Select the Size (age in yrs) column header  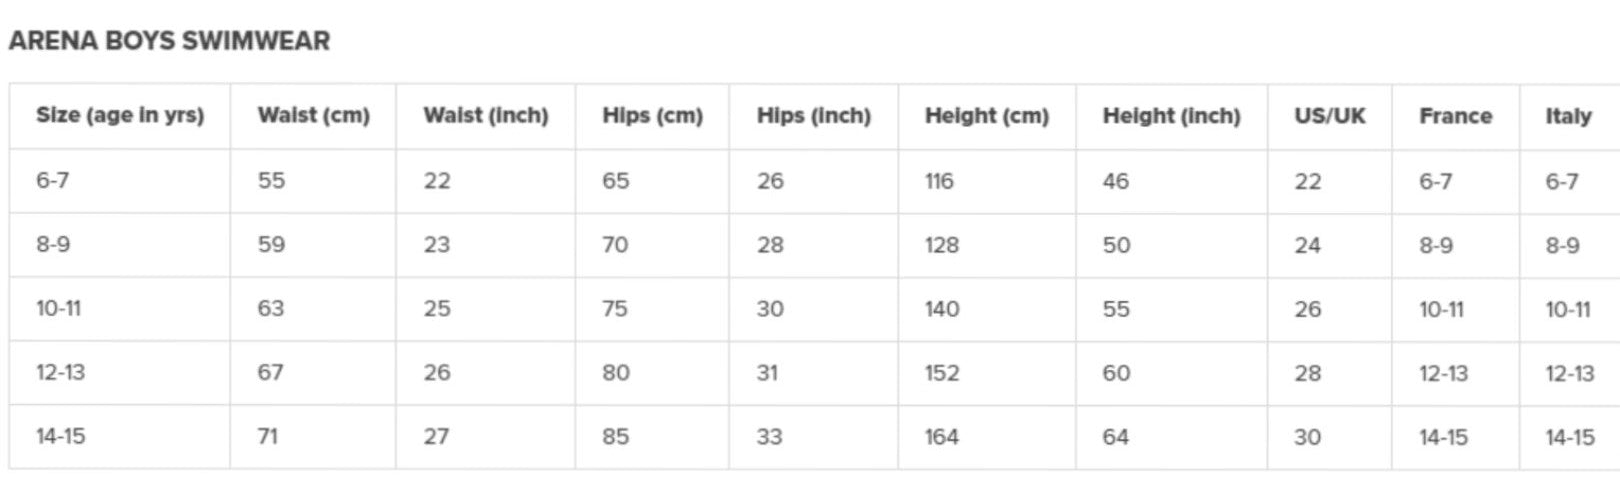tap(120, 116)
